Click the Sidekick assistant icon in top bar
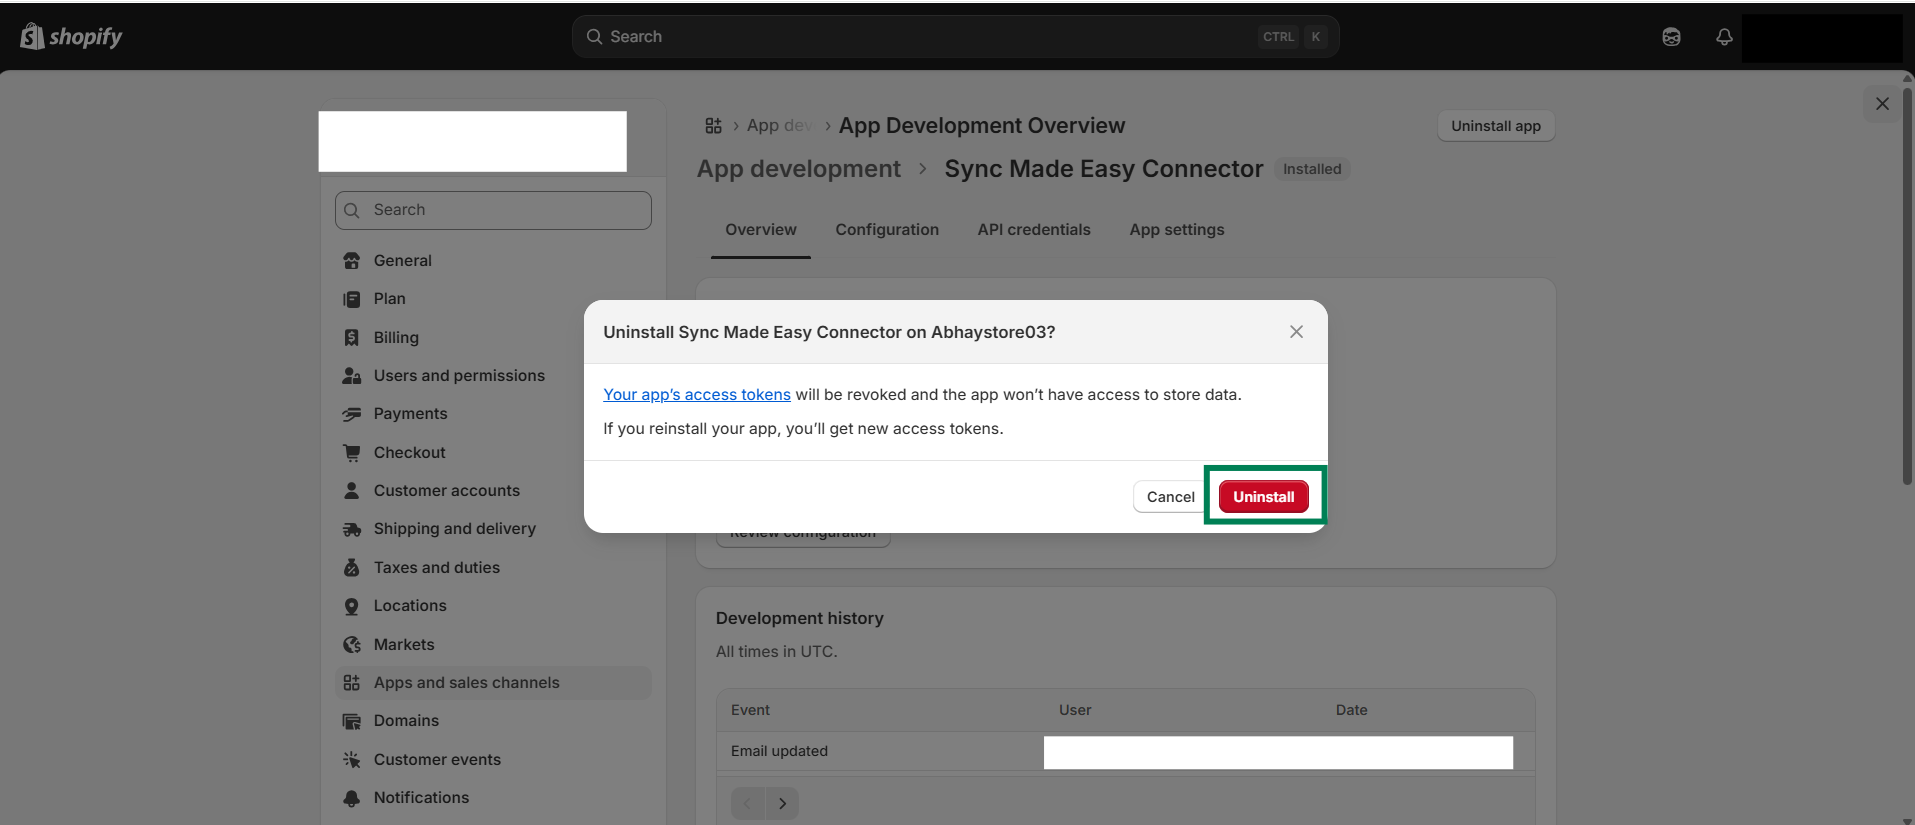Image resolution: width=1915 pixels, height=825 pixels. (x=1671, y=37)
